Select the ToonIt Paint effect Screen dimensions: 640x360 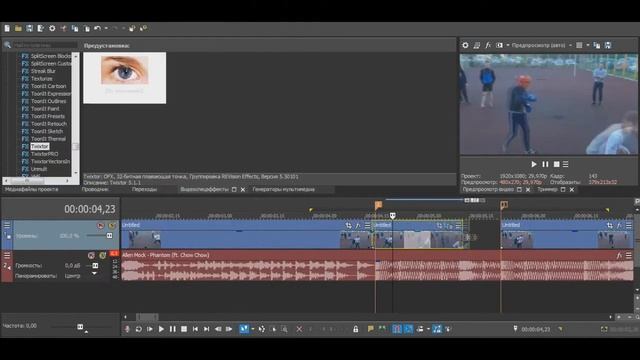(45, 109)
